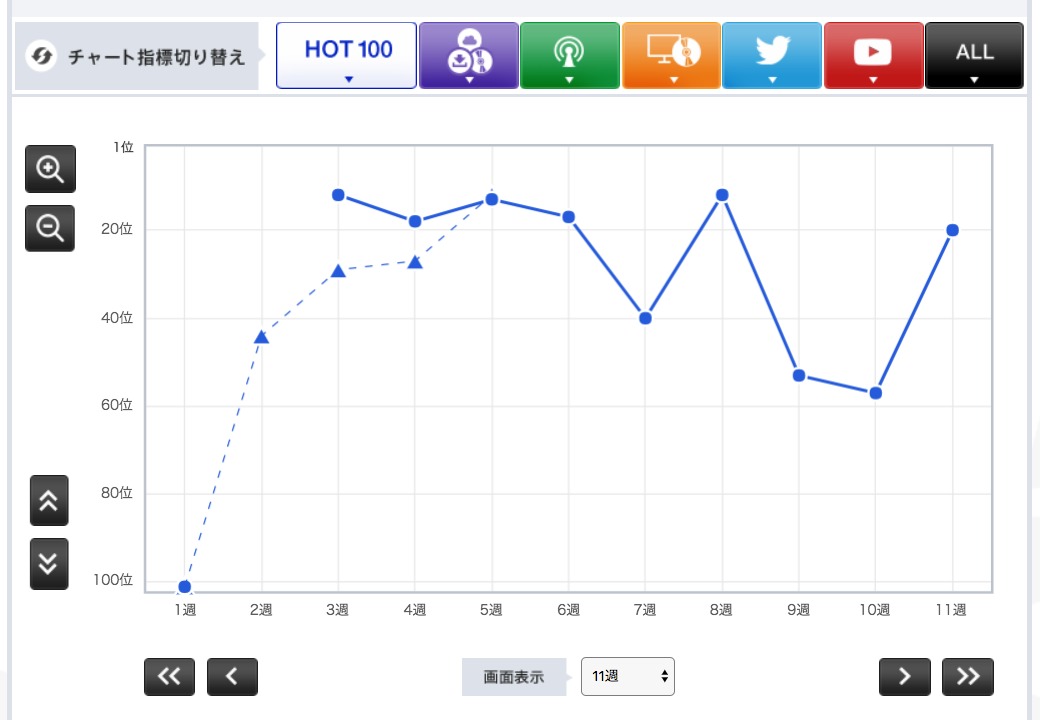The image size is (1040, 720).
Task: Click the double up-chevron button
Action: pos(49,501)
